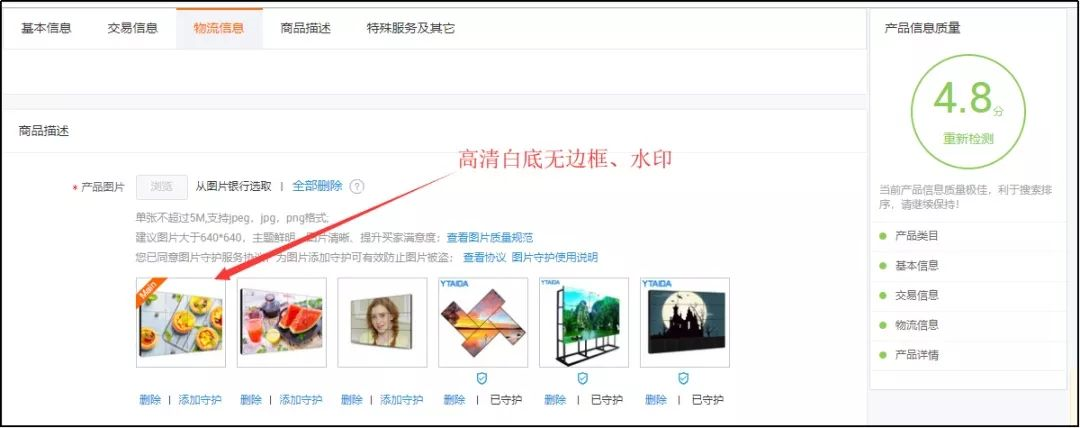
Task: Click 已守护 under the sunset screens image
Action: [506, 400]
